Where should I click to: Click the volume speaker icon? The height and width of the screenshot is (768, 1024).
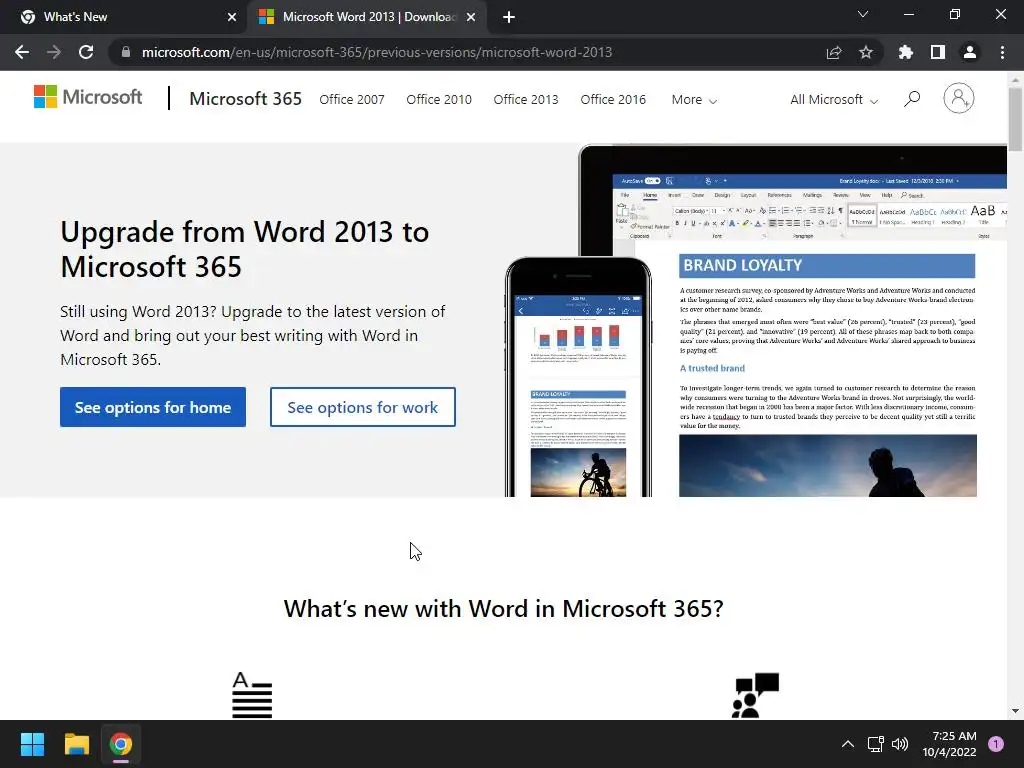click(900, 744)
